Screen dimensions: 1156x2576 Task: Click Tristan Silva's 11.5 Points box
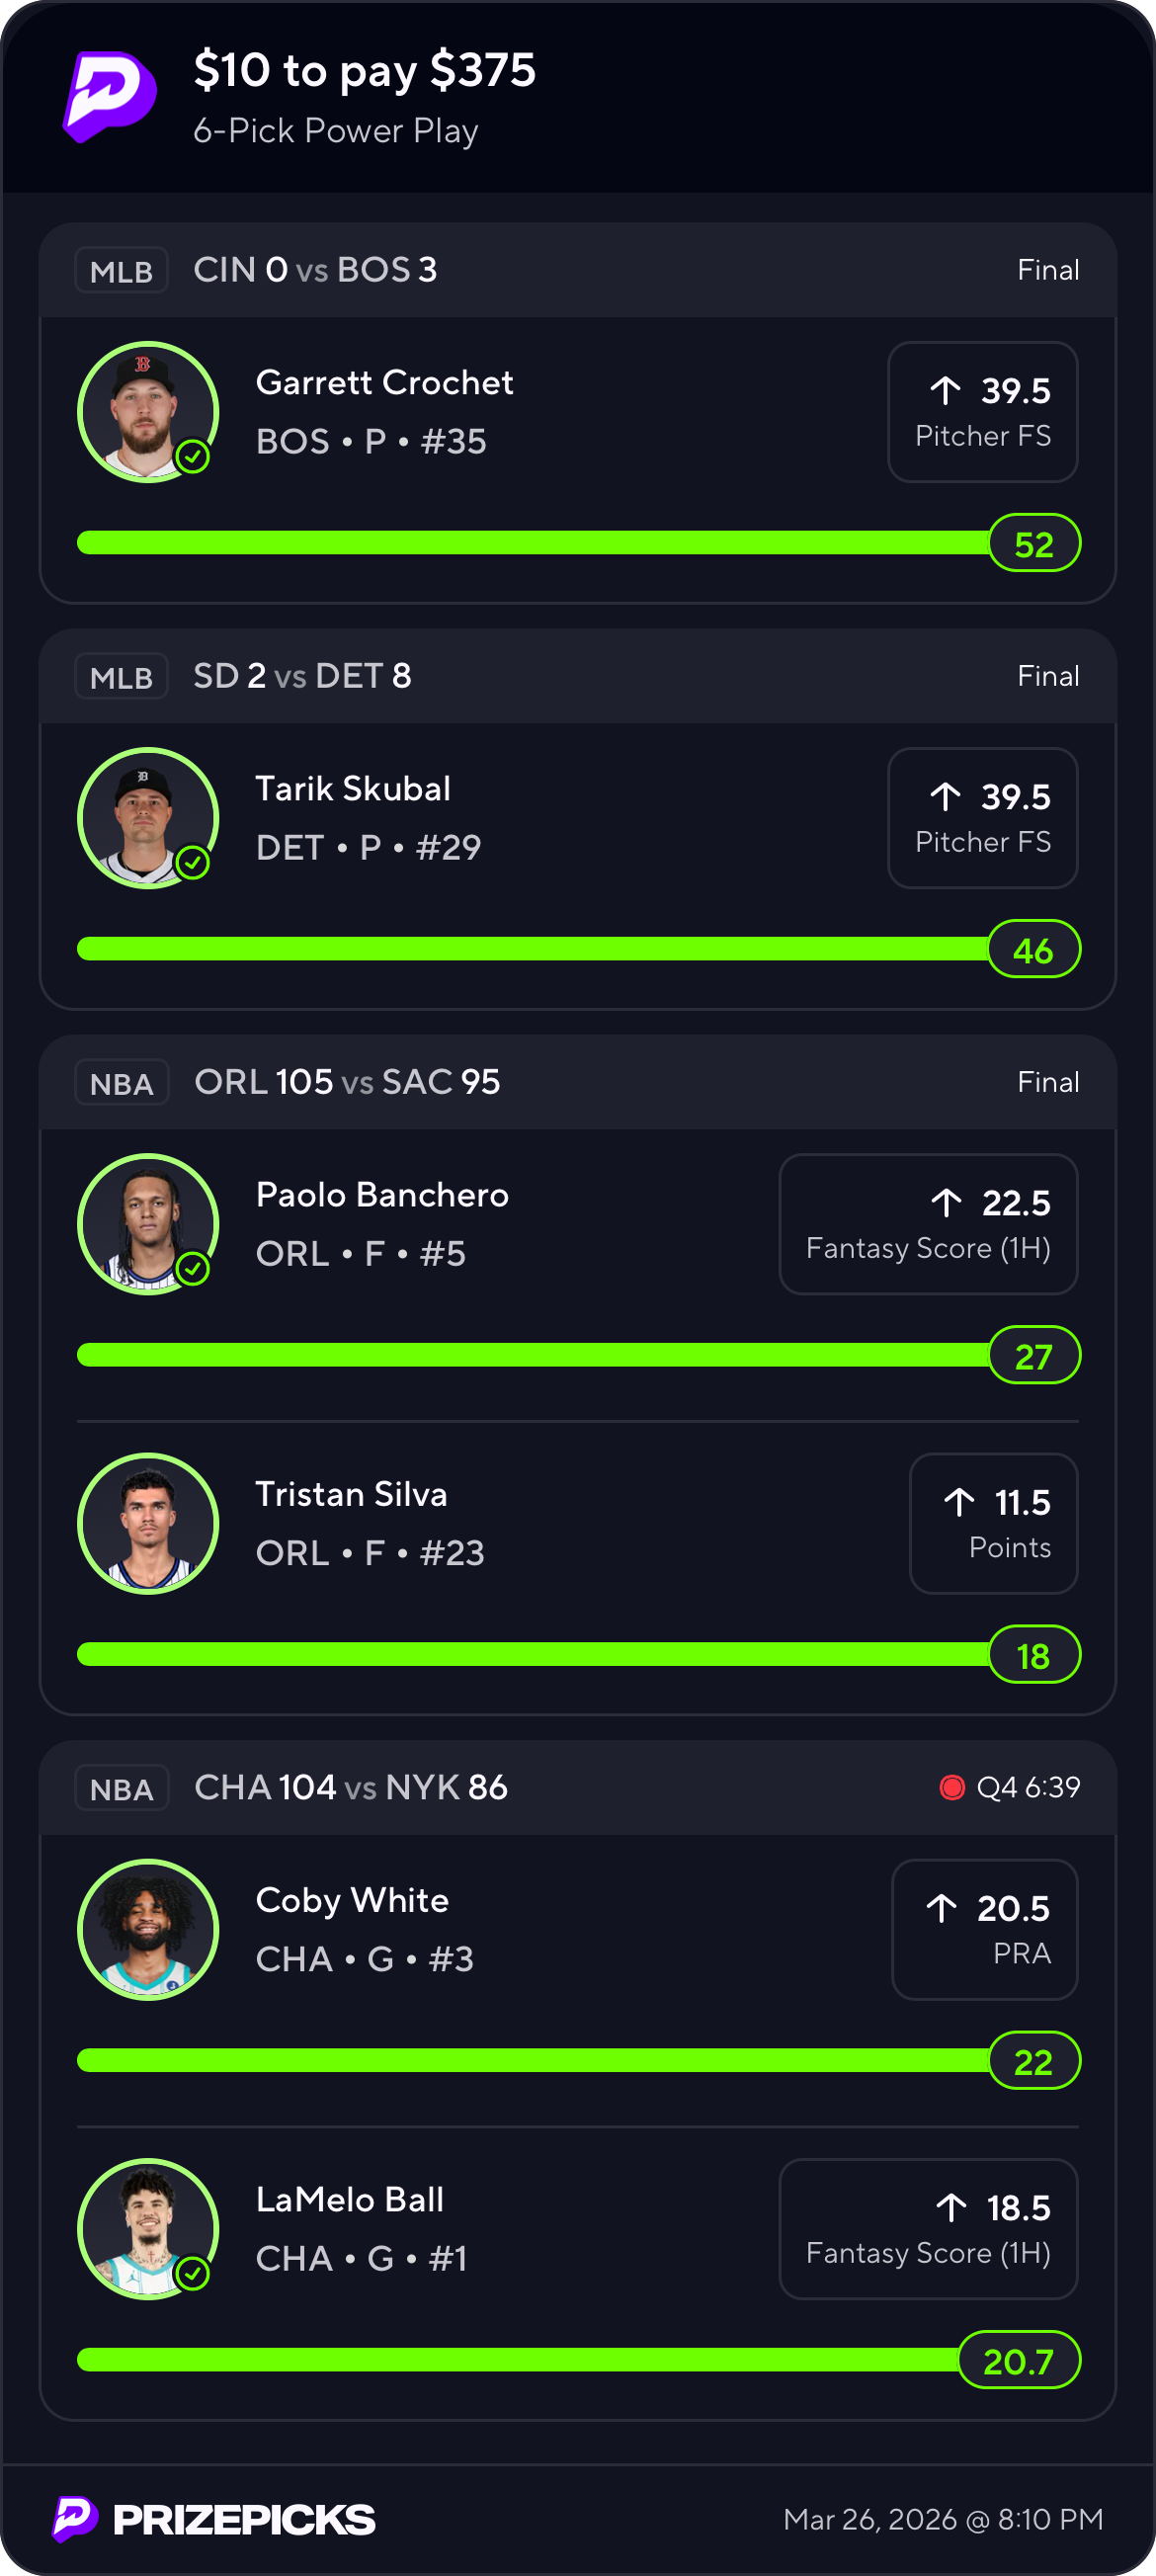(x=993, y=1523)
